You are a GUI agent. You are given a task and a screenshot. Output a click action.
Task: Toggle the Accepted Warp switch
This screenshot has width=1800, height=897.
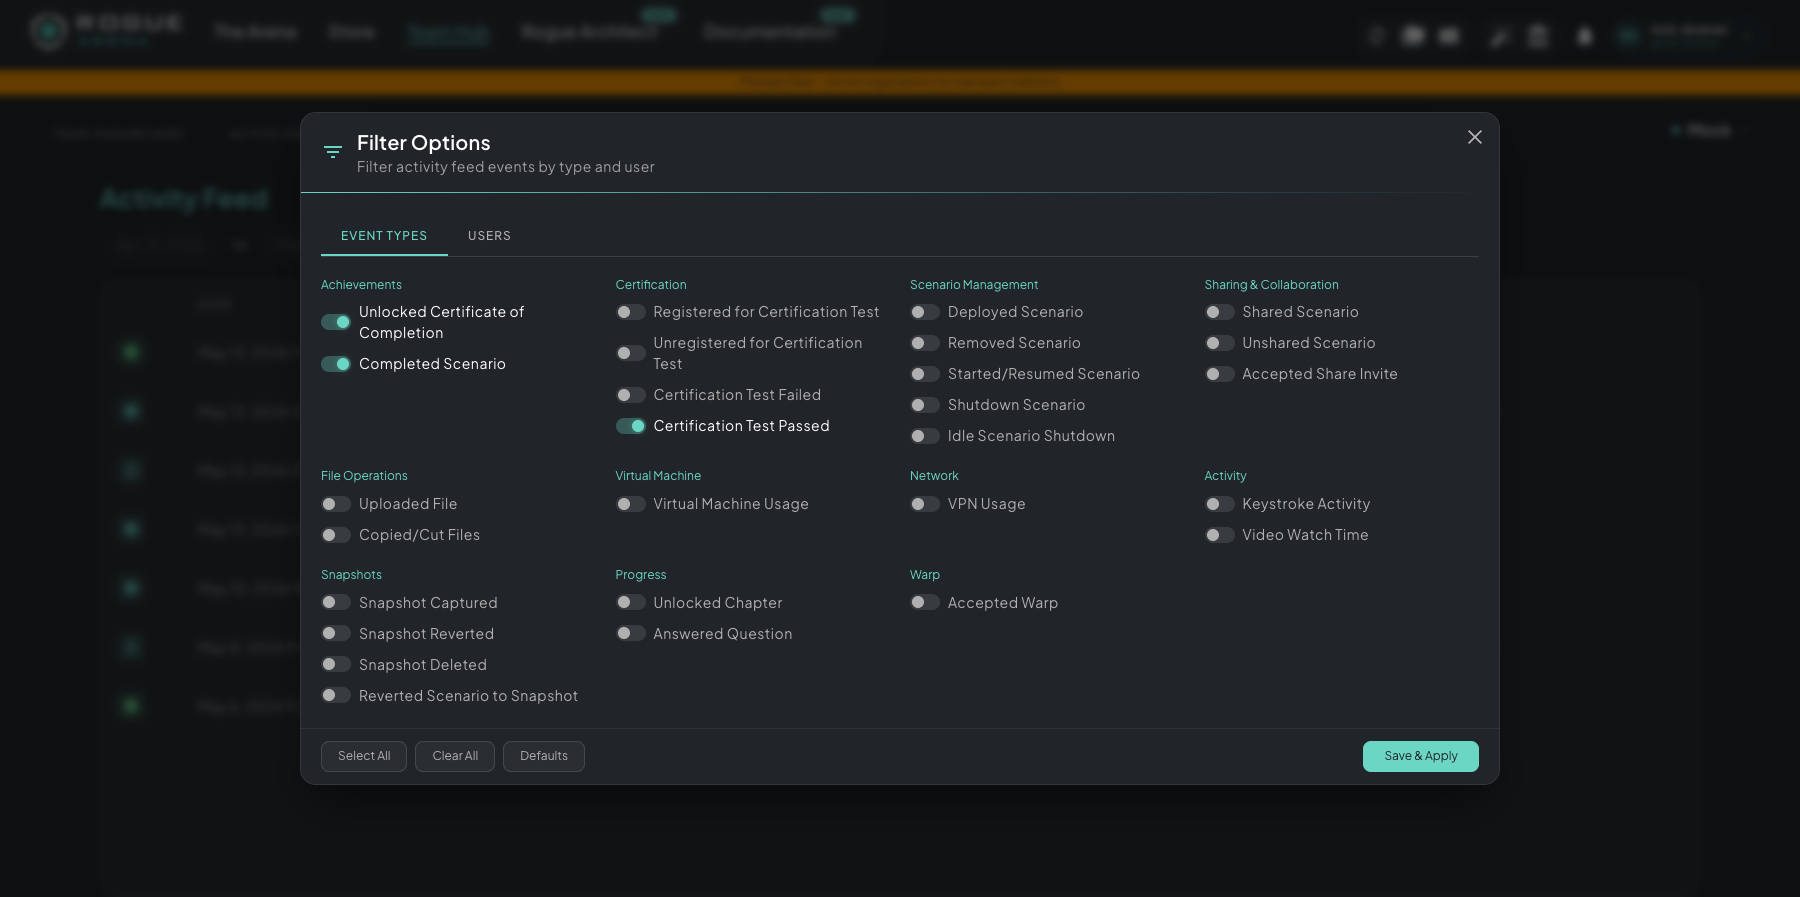(x=925, y=602)
